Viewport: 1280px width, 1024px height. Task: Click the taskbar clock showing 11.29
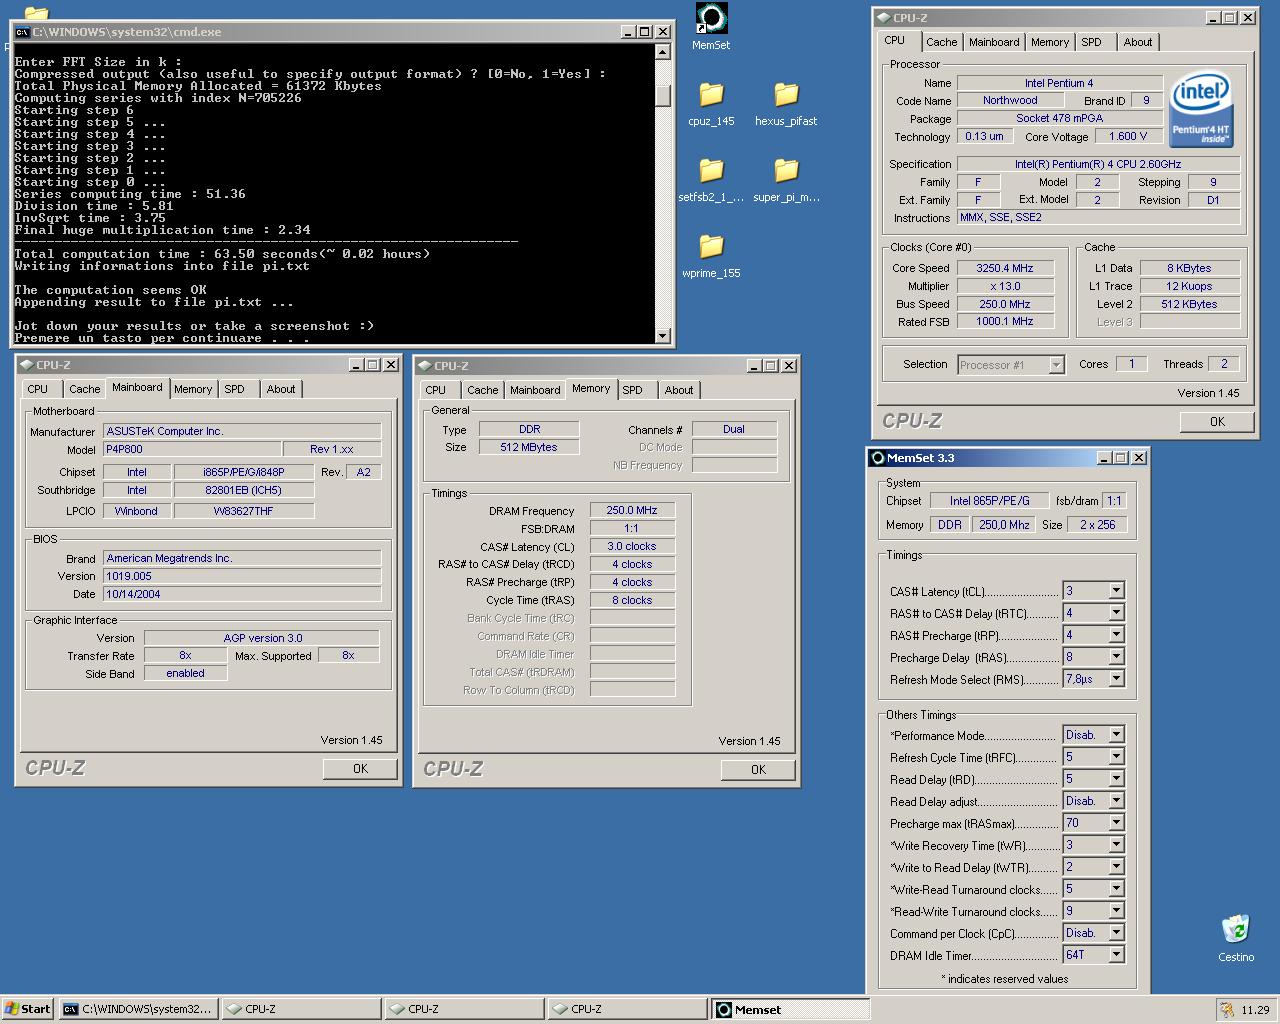(1255, 1010)
